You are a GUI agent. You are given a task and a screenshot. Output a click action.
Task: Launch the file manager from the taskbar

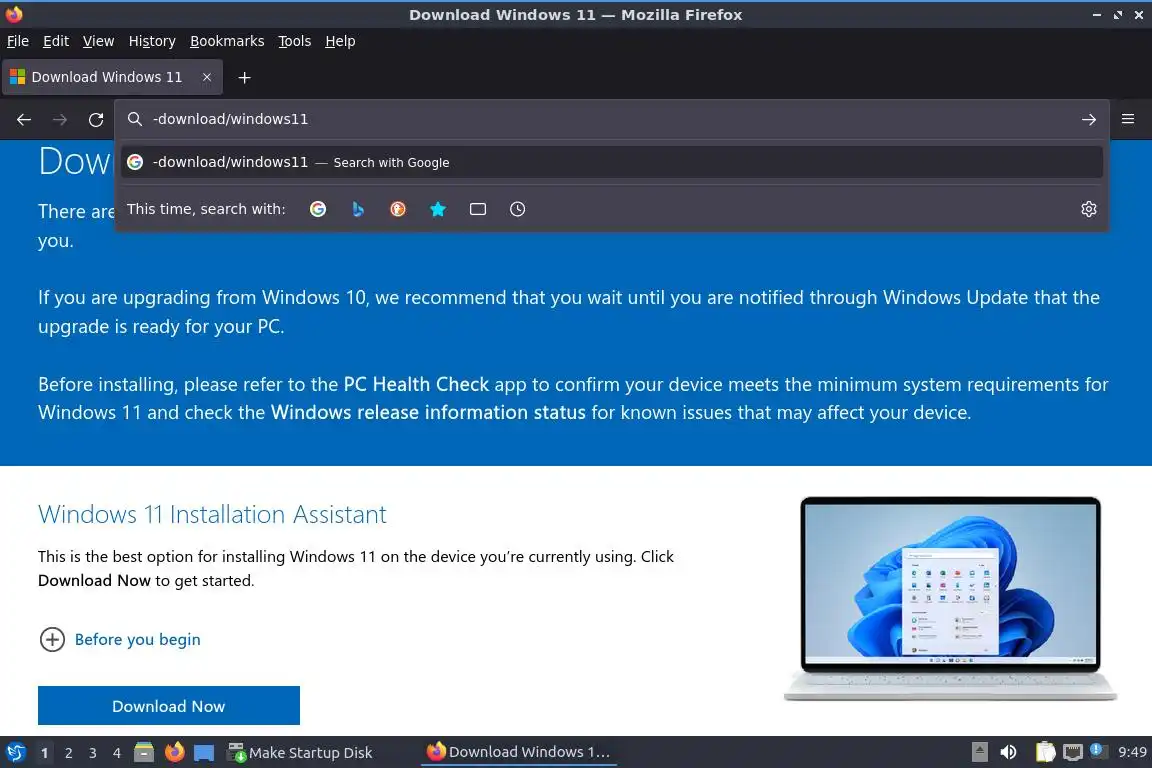point(144,752)
